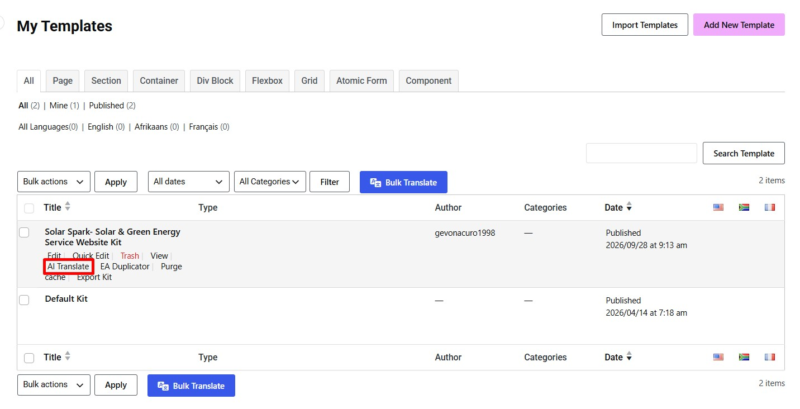800x409 pixels.
Task: Click the date 2026/04/14 at 7:18 am
Action: tap(646, 313)
